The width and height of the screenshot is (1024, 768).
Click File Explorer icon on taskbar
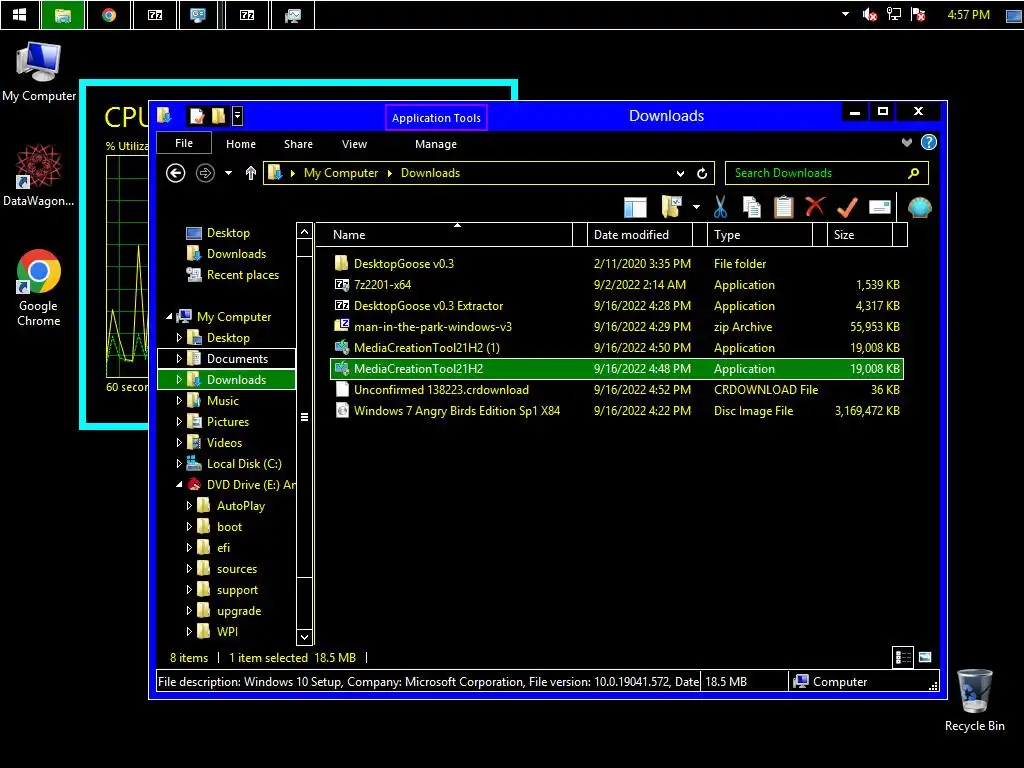[63, 14]
